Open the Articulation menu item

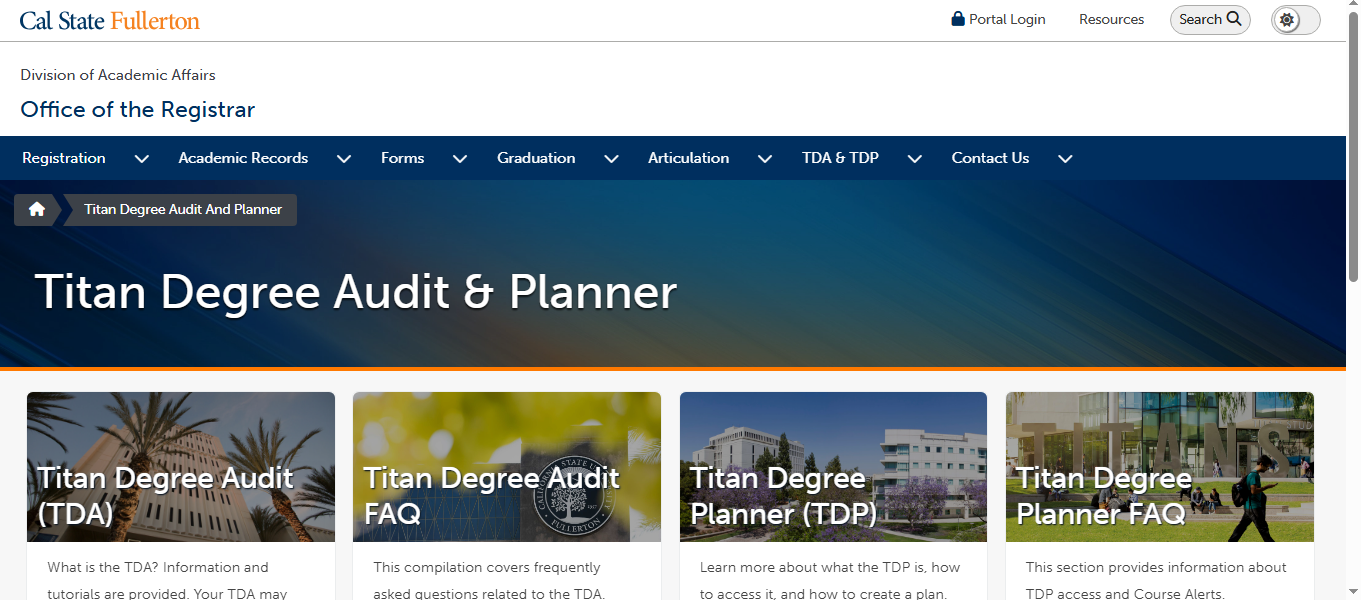point(688,158)
